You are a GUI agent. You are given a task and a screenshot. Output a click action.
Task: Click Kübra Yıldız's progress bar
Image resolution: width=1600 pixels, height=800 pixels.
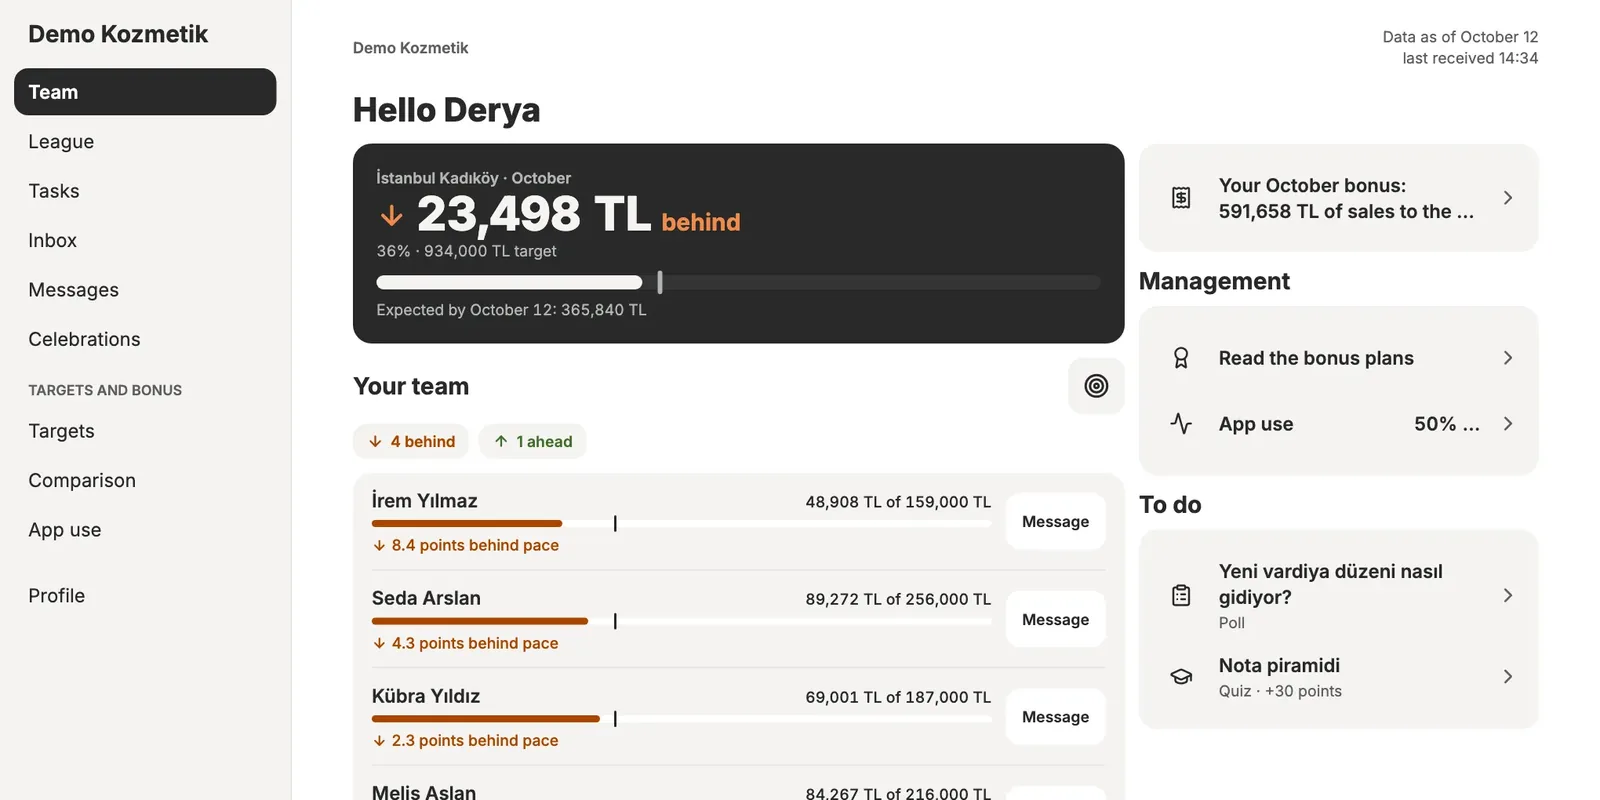[681, 719]
